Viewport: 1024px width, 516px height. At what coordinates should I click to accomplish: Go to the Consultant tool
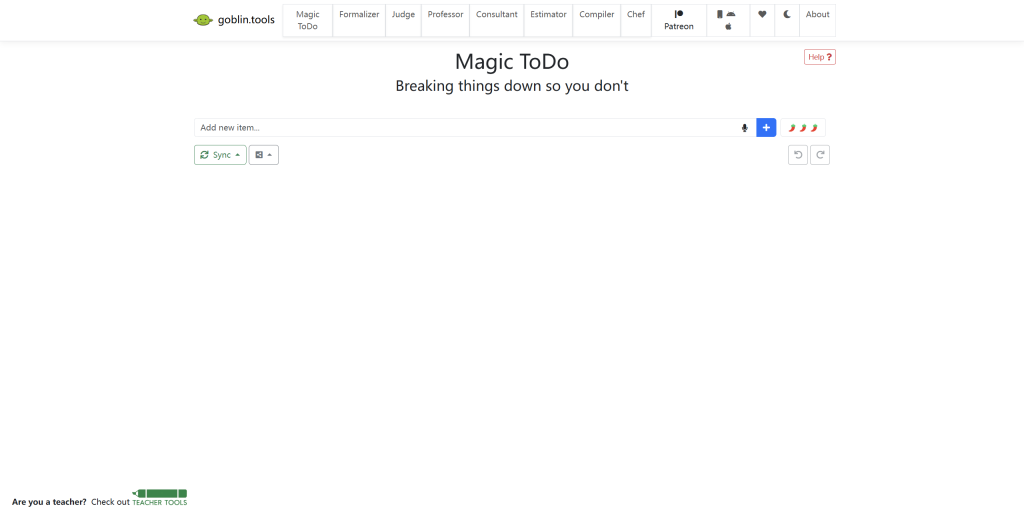[497, 20]
